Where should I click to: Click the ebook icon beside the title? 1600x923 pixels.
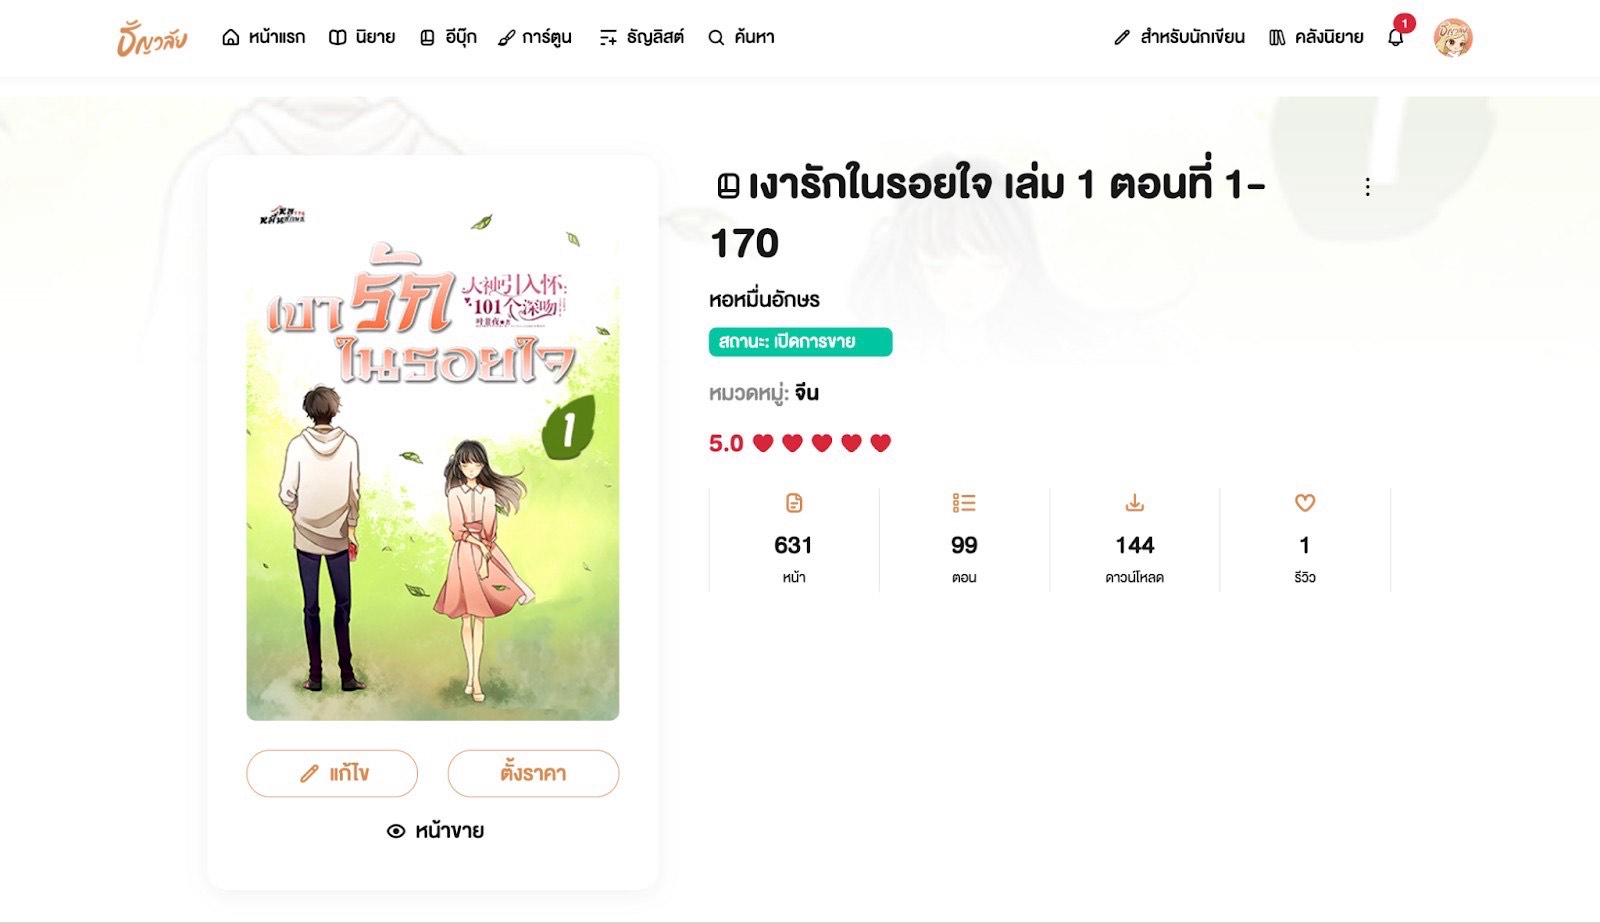pyautogui.click(x=728, y=185)
